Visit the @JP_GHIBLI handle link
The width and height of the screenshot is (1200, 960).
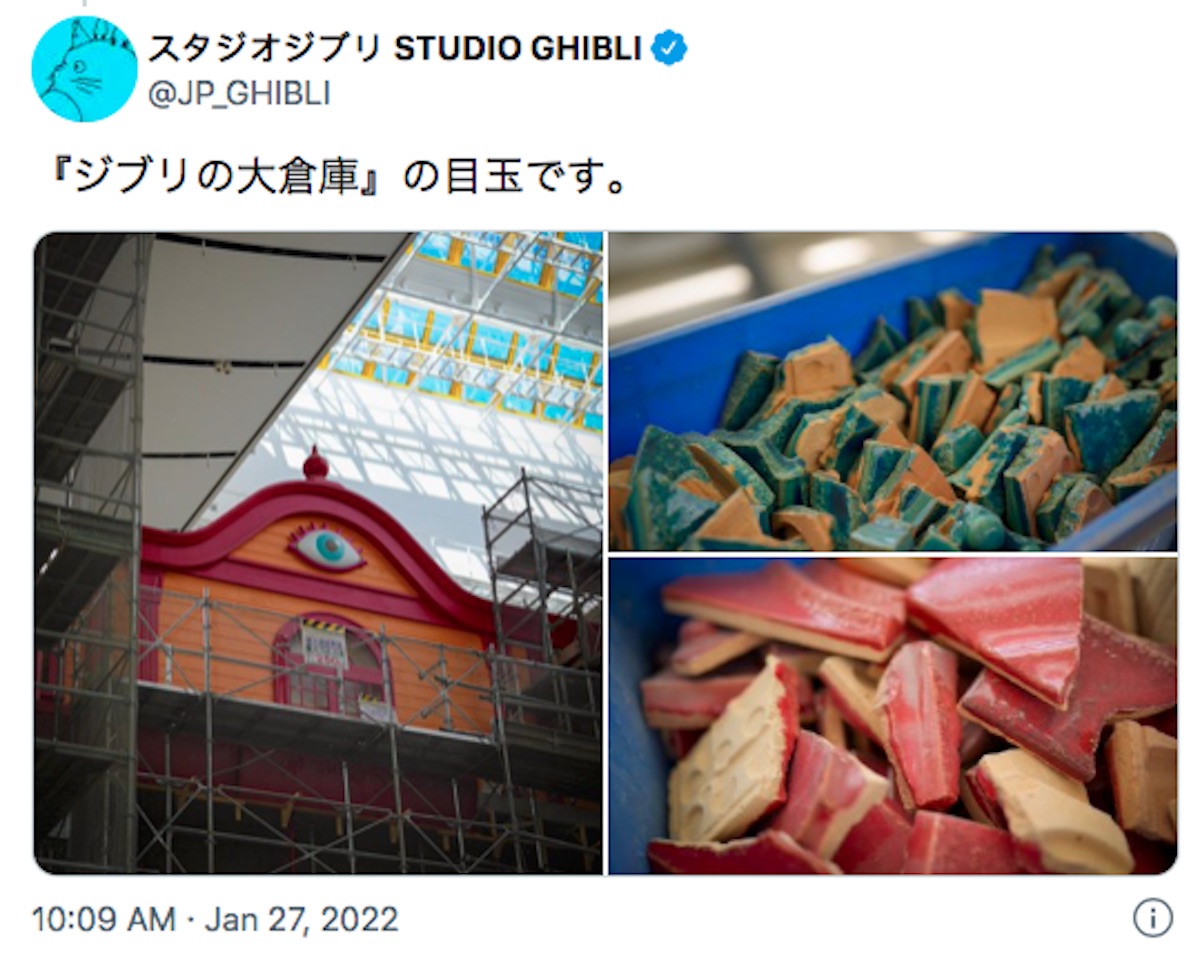[x=239, y=94]
